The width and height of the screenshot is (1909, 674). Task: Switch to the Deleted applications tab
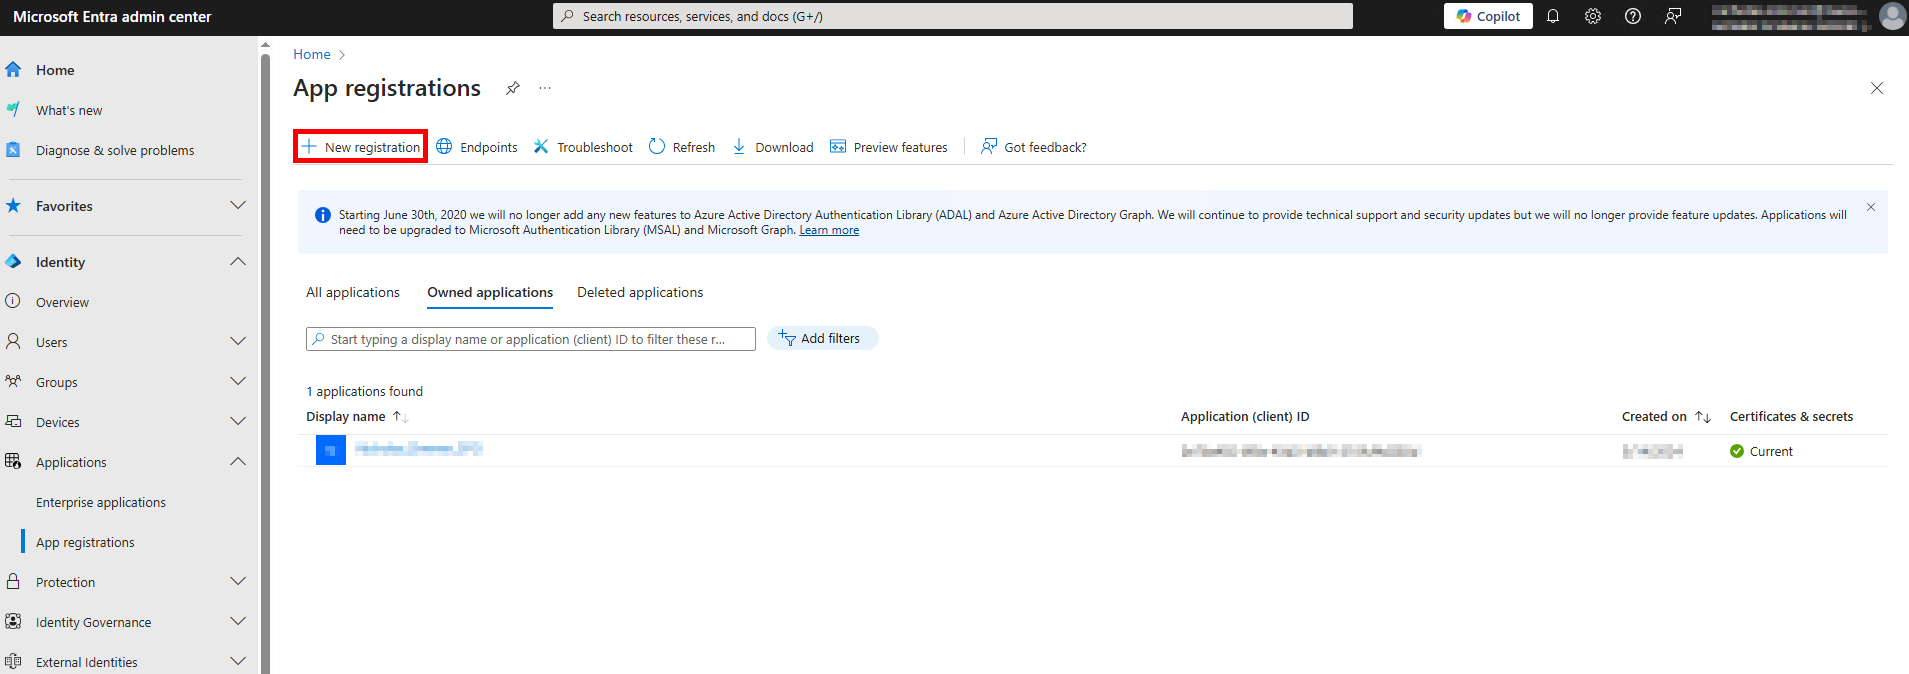click(x=640, y=292)
